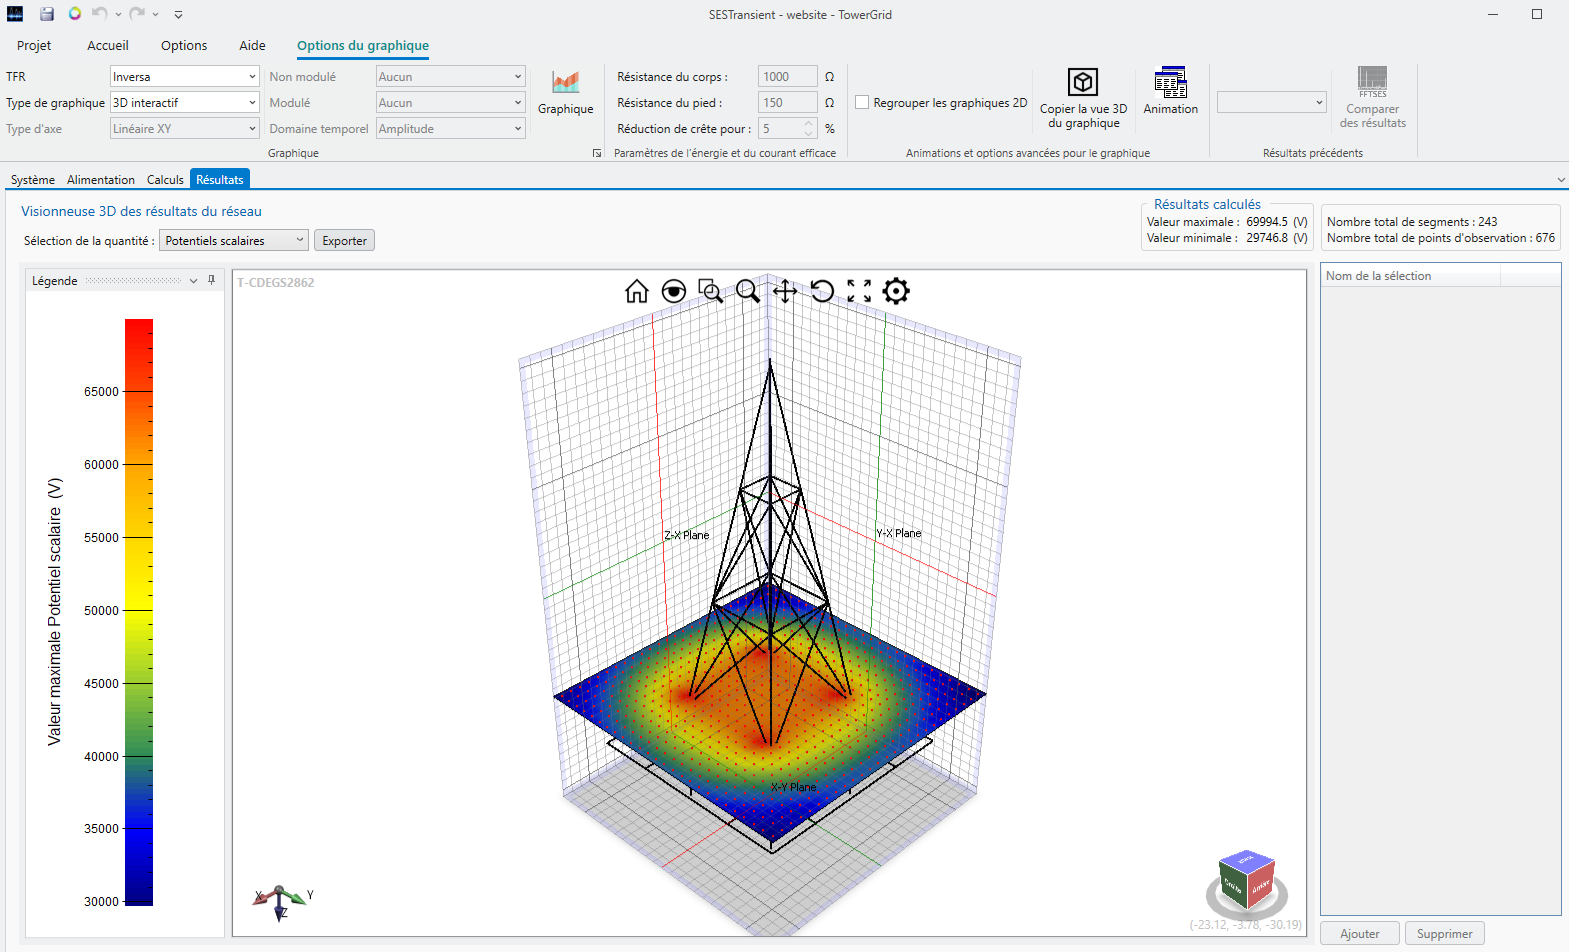1569x952 pixels.
Task: Click the Ajouter button
Action: 1359,934
